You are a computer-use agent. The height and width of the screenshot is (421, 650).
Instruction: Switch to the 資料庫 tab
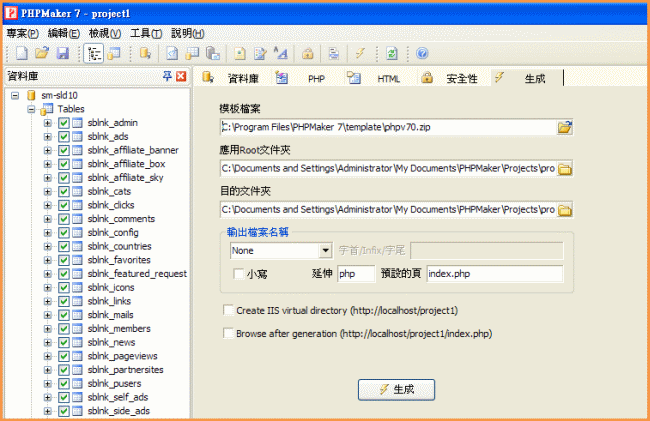point(234,78)
